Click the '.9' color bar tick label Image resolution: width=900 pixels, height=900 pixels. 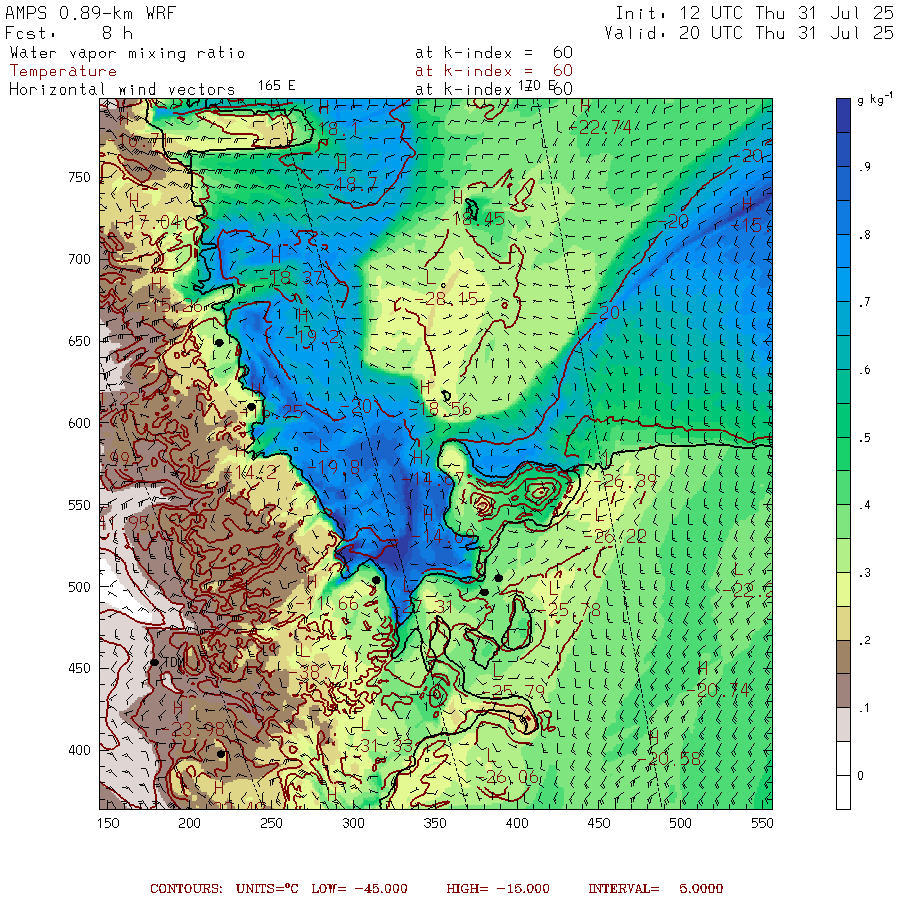(864, 167)
